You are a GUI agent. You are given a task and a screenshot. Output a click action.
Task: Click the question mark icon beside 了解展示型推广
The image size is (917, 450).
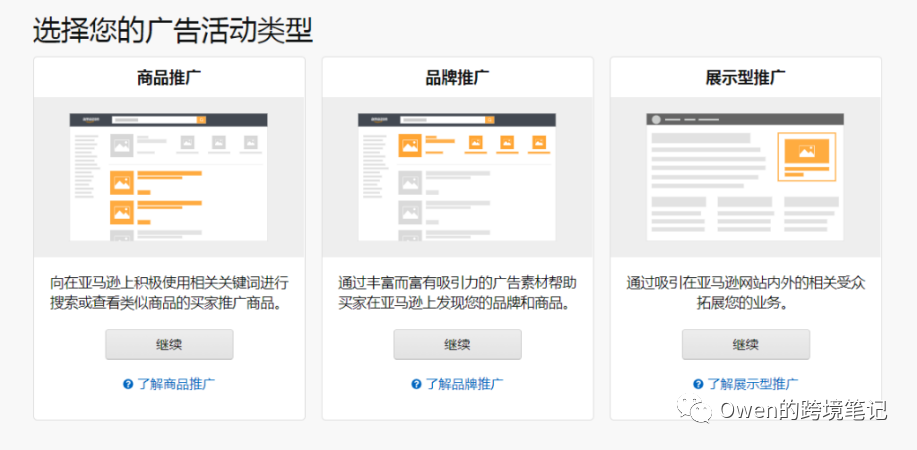pos(698,384)
